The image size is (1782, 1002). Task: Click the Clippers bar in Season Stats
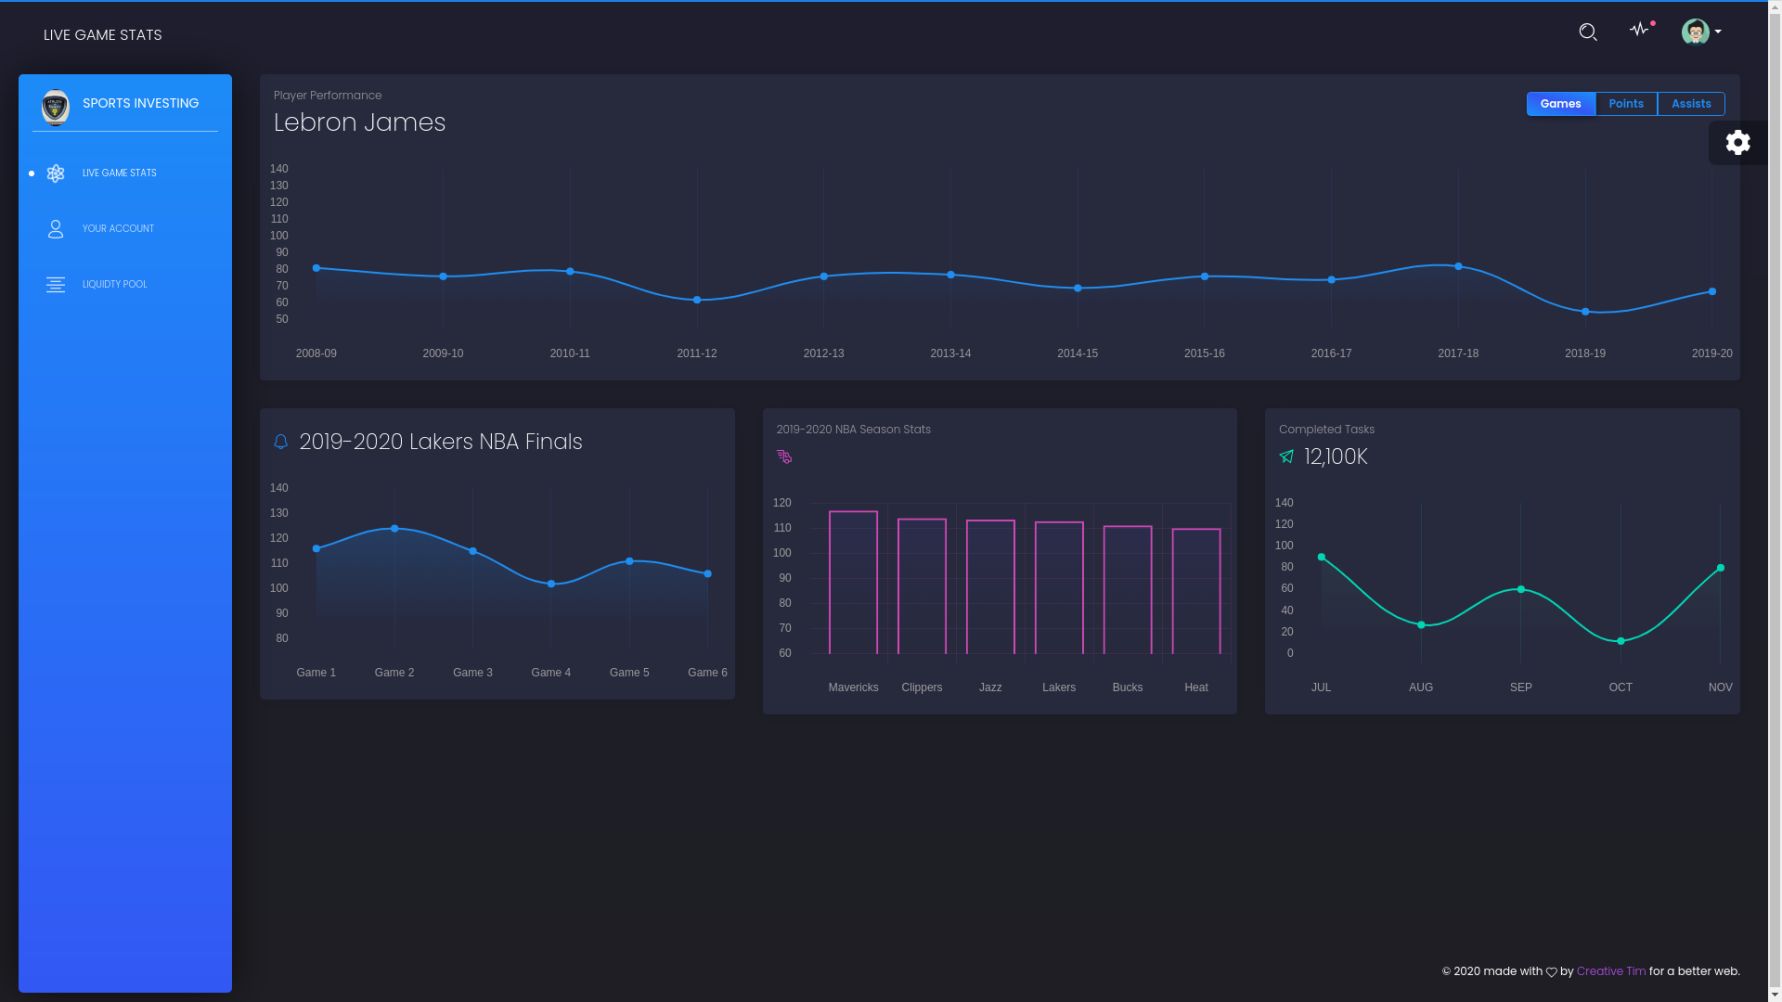pos(922,586)
